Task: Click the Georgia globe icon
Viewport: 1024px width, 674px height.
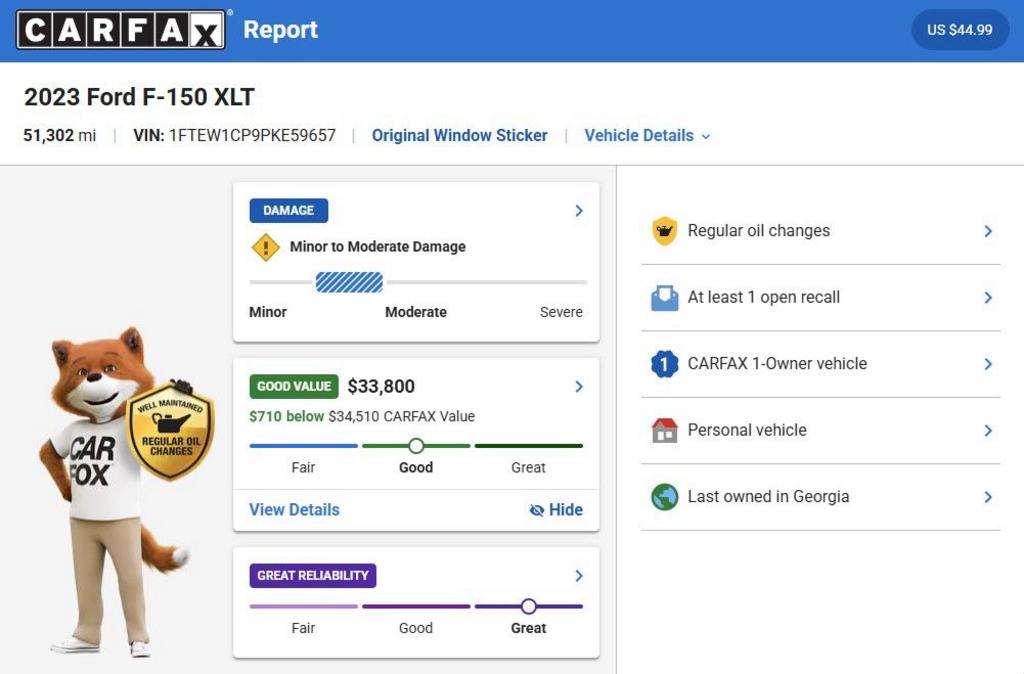Action: point(665,497)
